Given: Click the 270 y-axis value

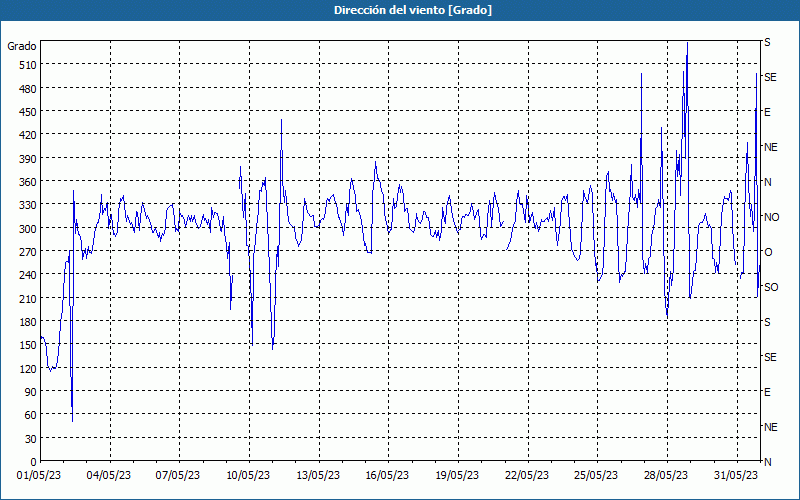Looking at the screenshot, I should point(28,252).
